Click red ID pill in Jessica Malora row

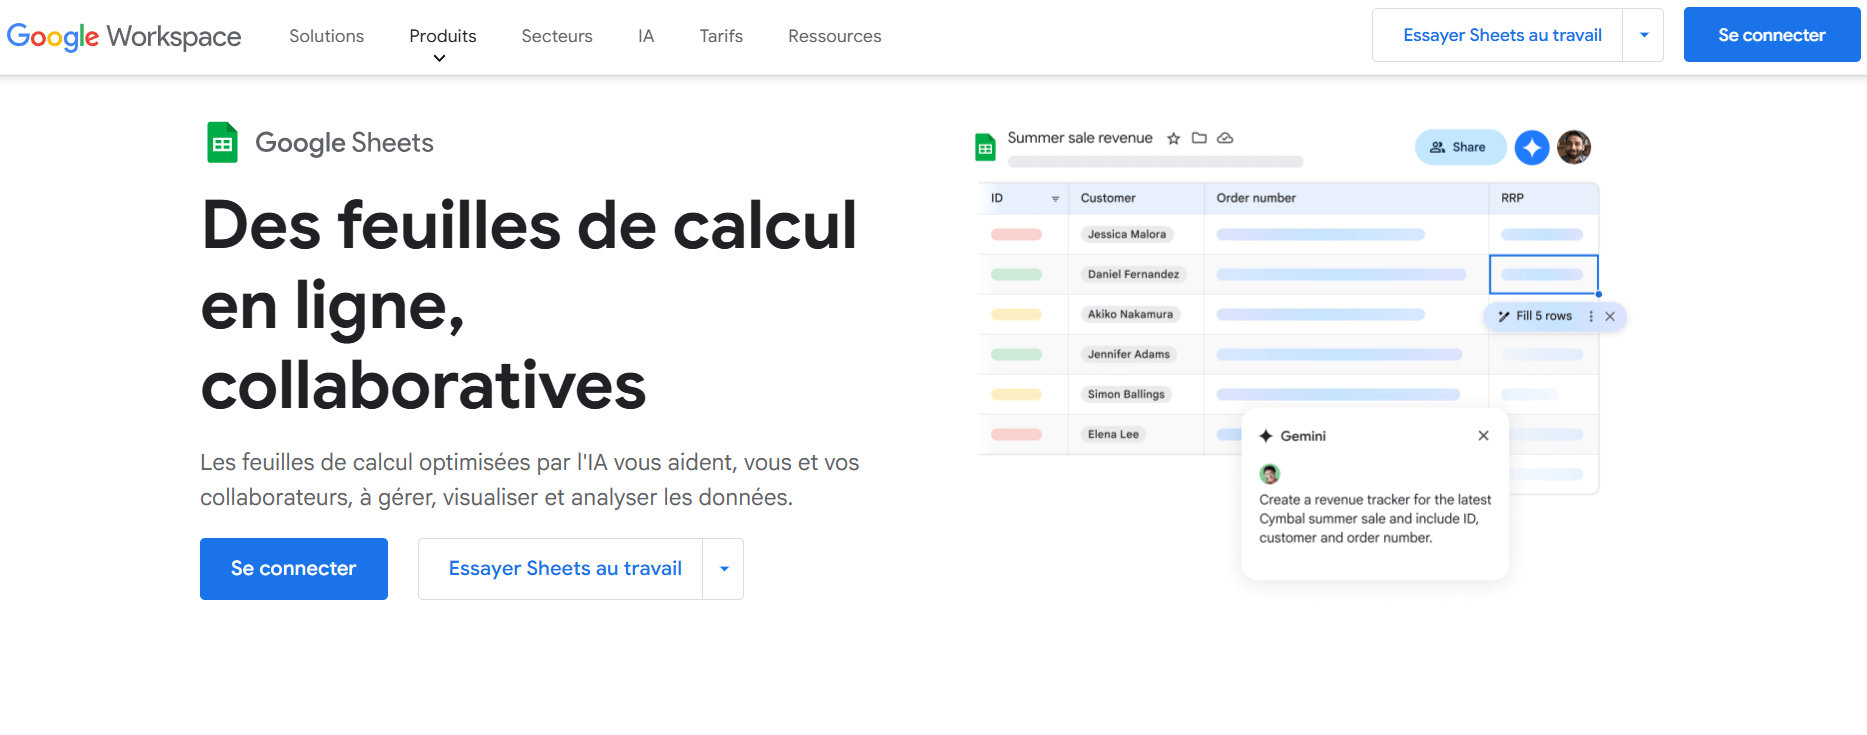click(x=1016, y=234)
